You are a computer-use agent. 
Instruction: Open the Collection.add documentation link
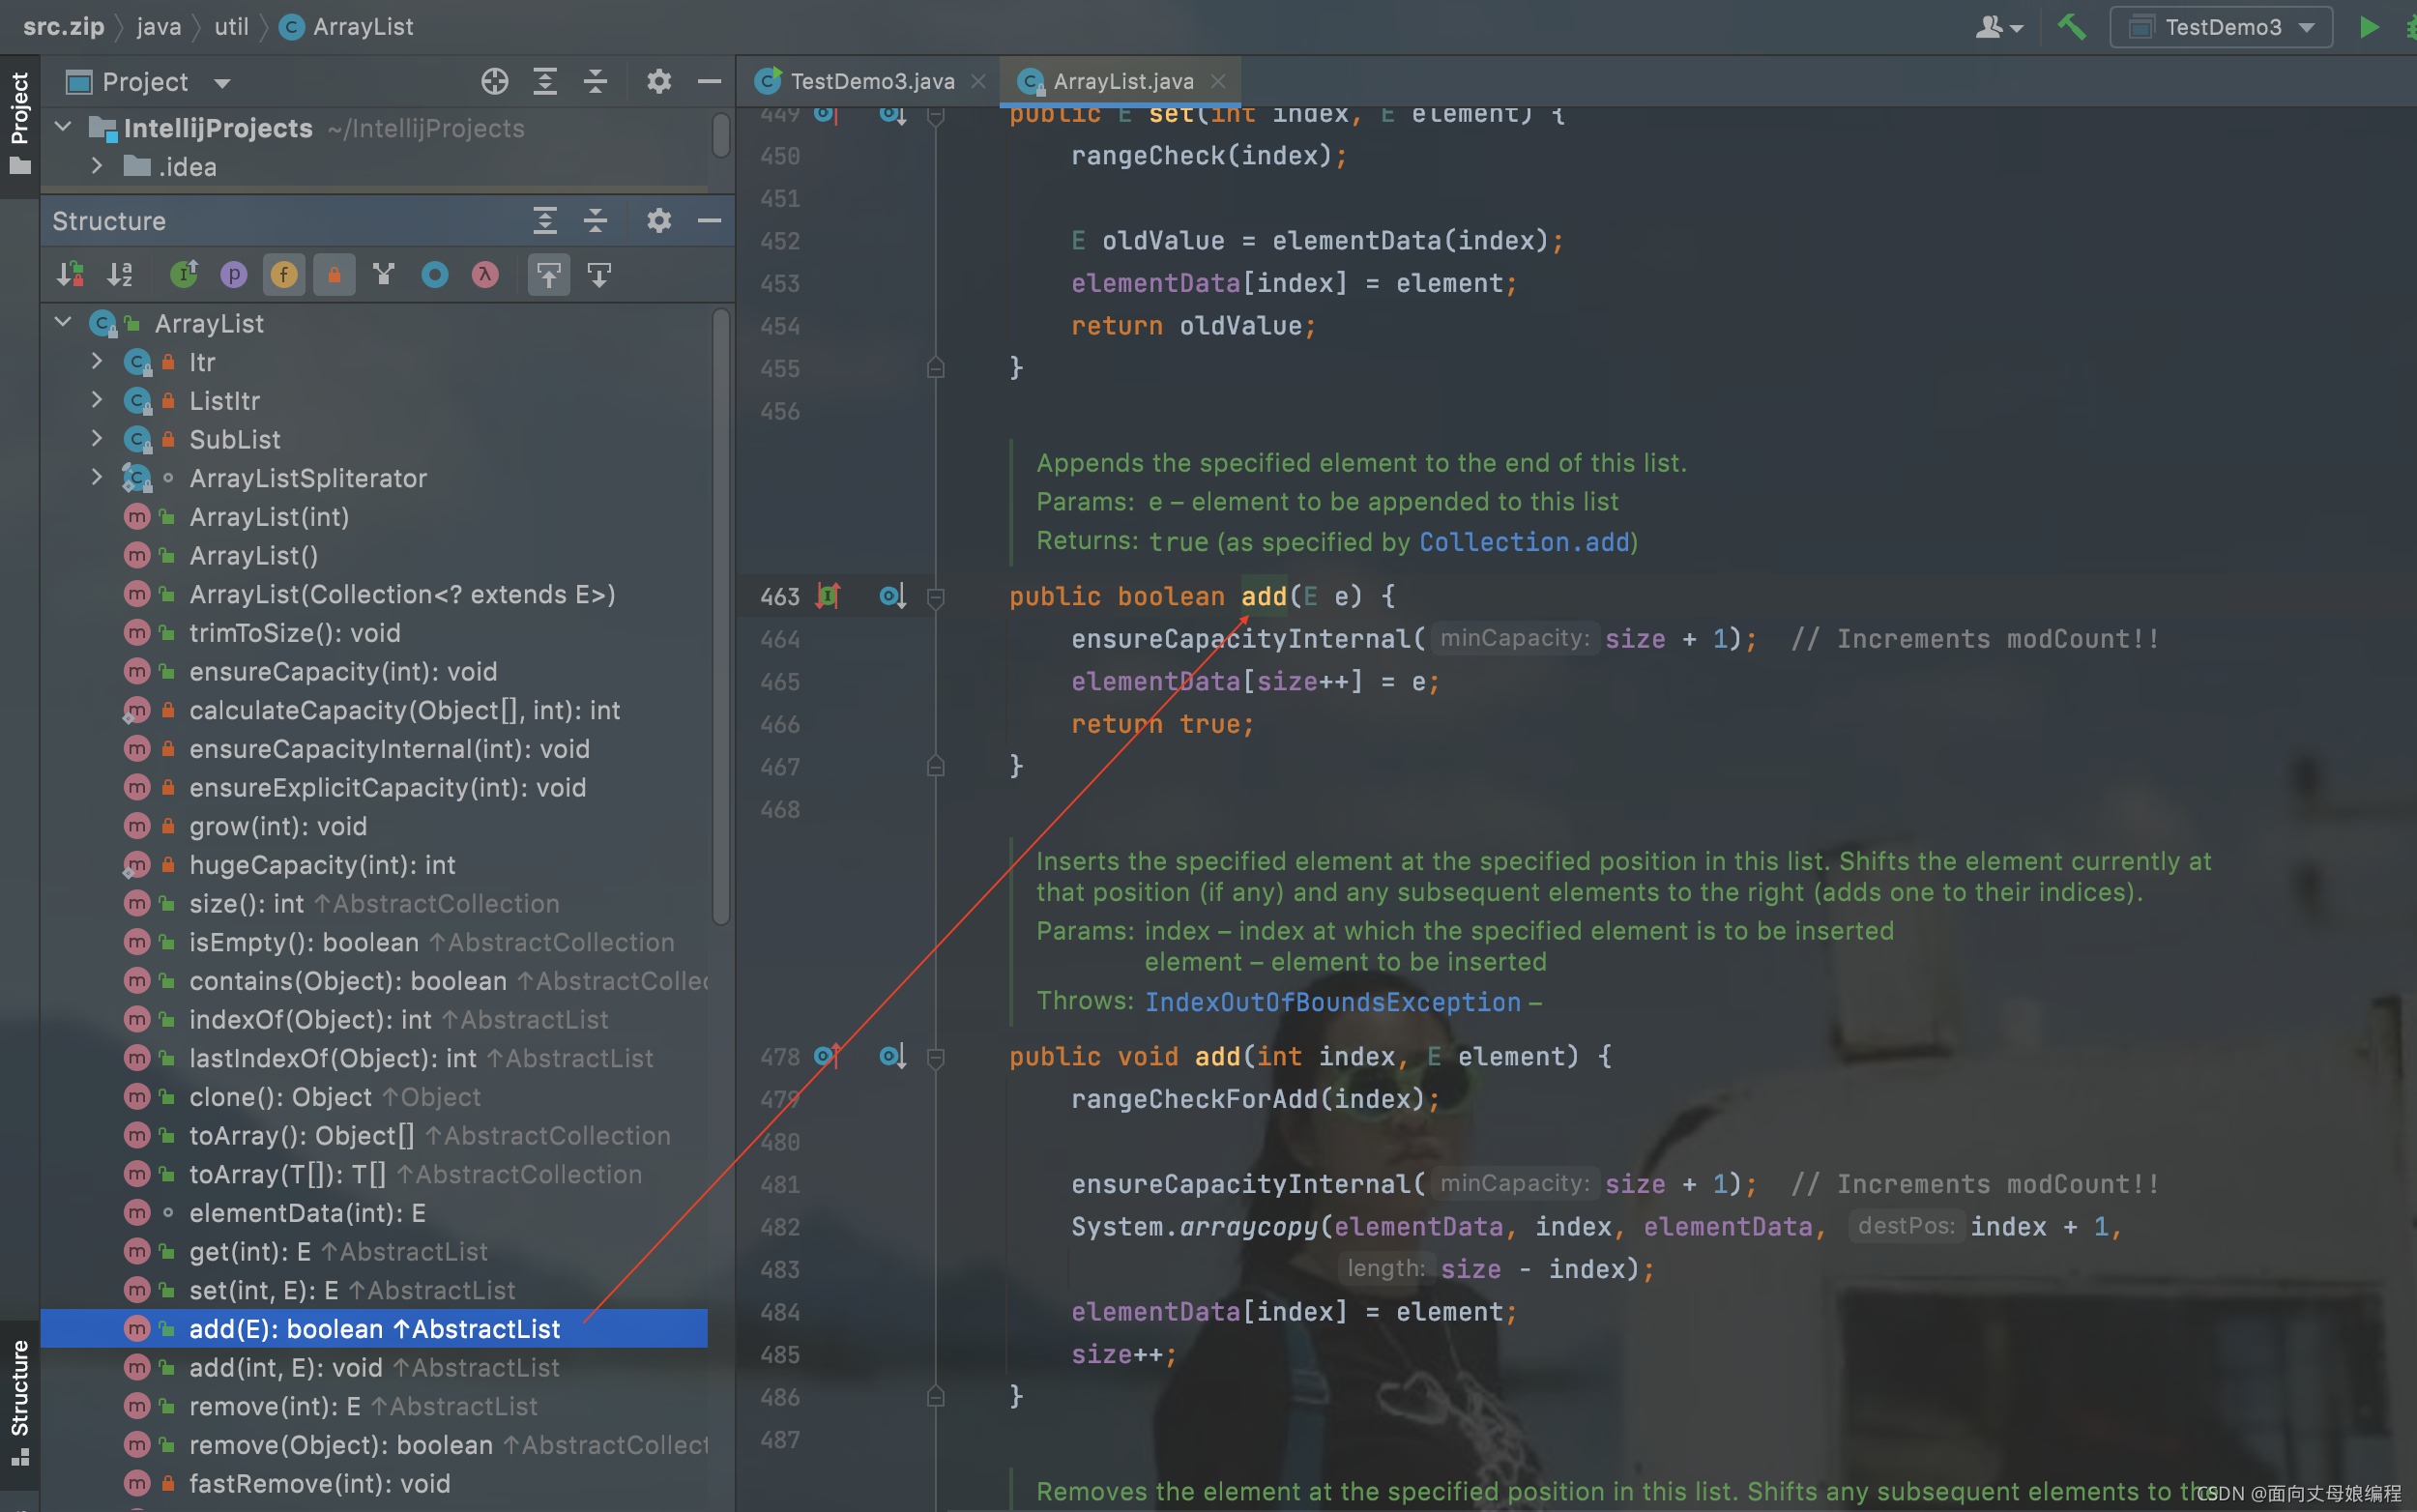click(x=1524, y=542)
